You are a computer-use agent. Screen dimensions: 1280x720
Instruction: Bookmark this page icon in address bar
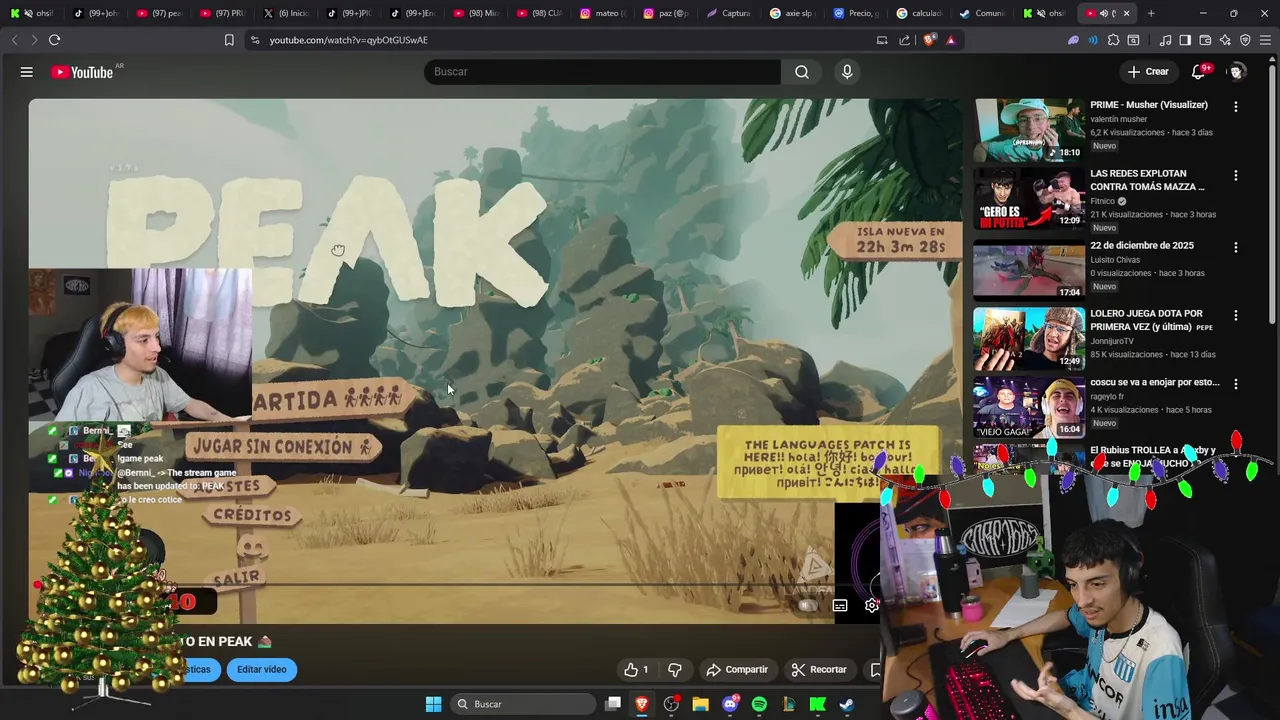tap(229, 40)
